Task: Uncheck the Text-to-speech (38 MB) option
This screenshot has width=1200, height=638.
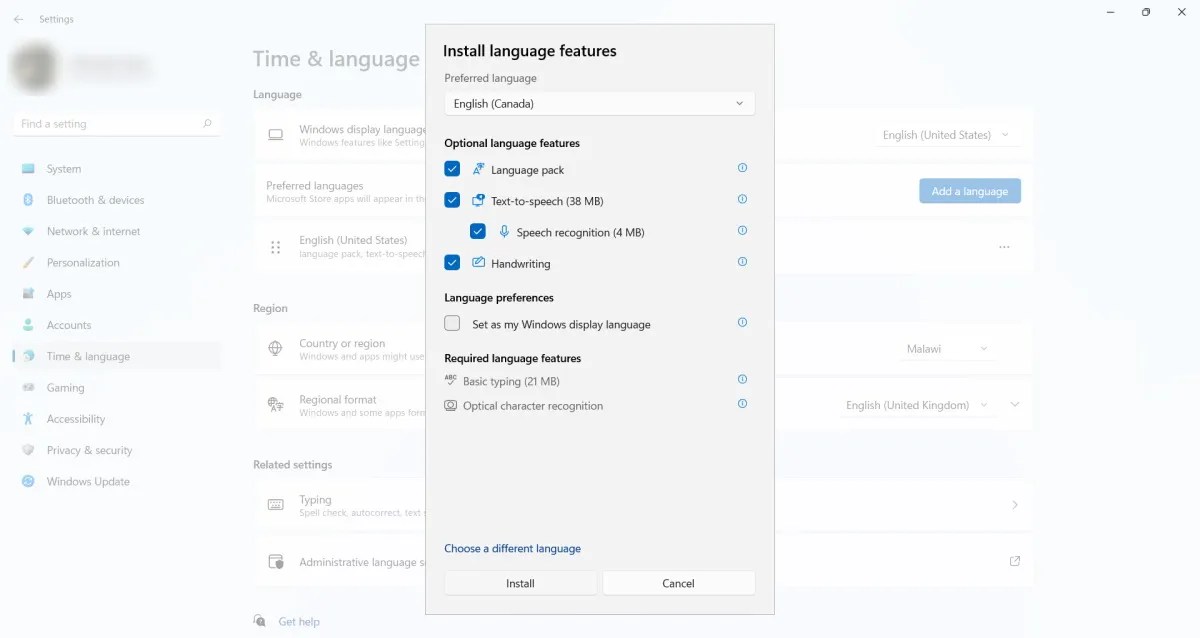Action: click(452, 200)
